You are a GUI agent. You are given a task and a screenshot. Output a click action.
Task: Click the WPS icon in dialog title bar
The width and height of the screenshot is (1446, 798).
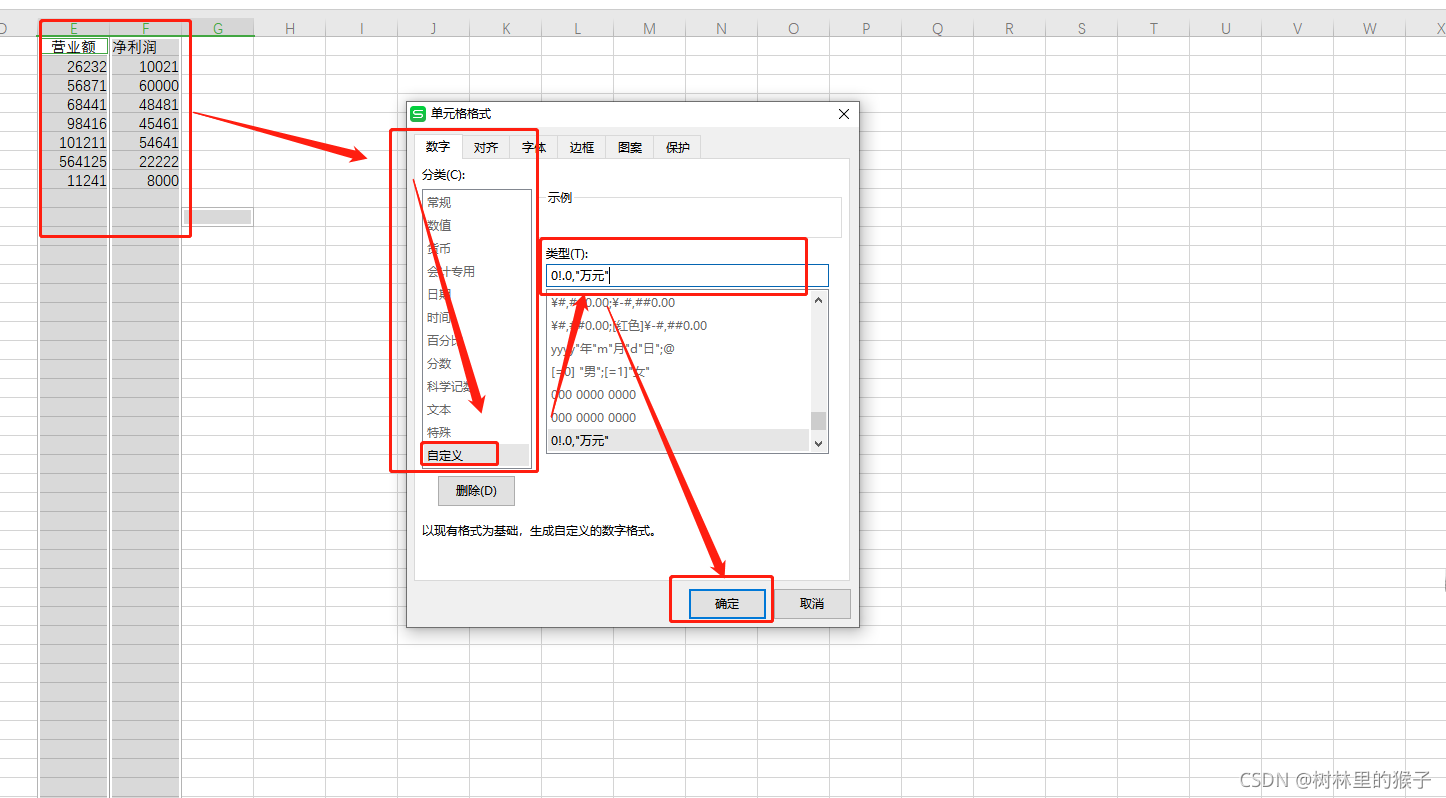418,114
